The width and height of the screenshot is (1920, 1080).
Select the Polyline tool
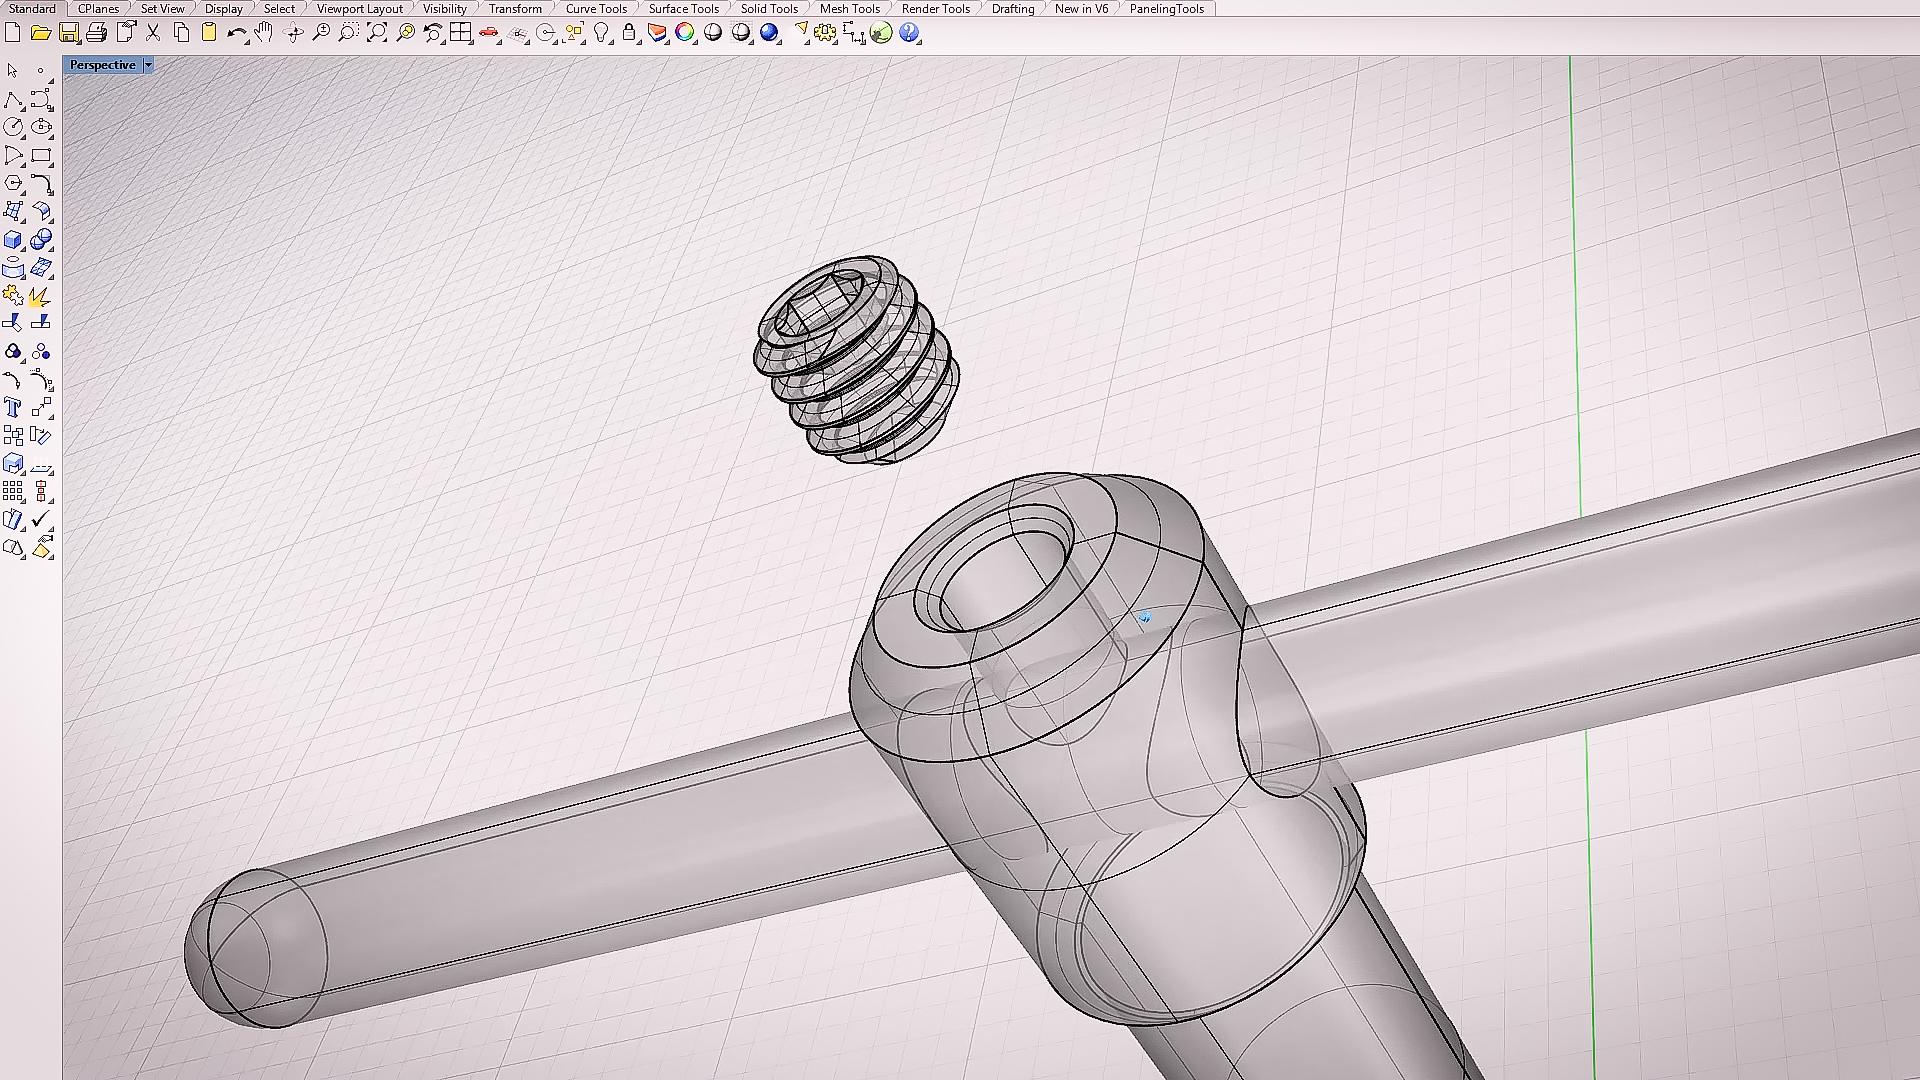pos(13,100)
